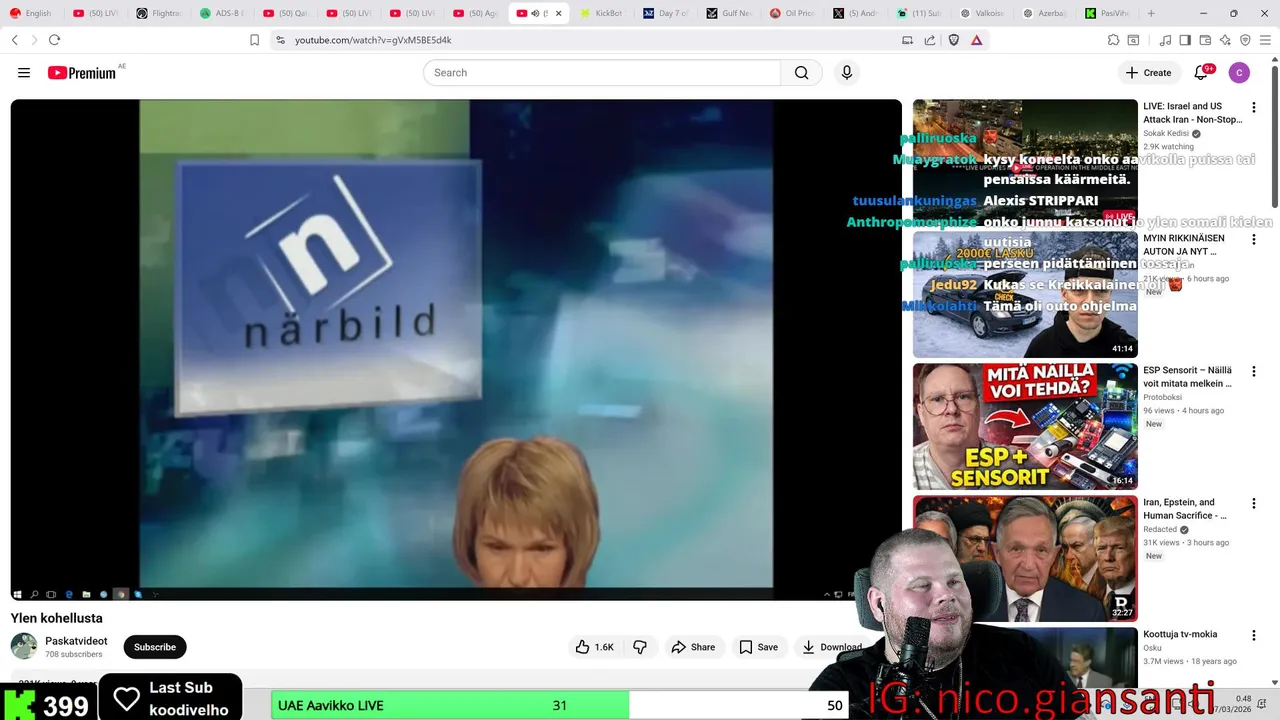Open Brave Playlist music note icon

click(x=1165, y=40)
